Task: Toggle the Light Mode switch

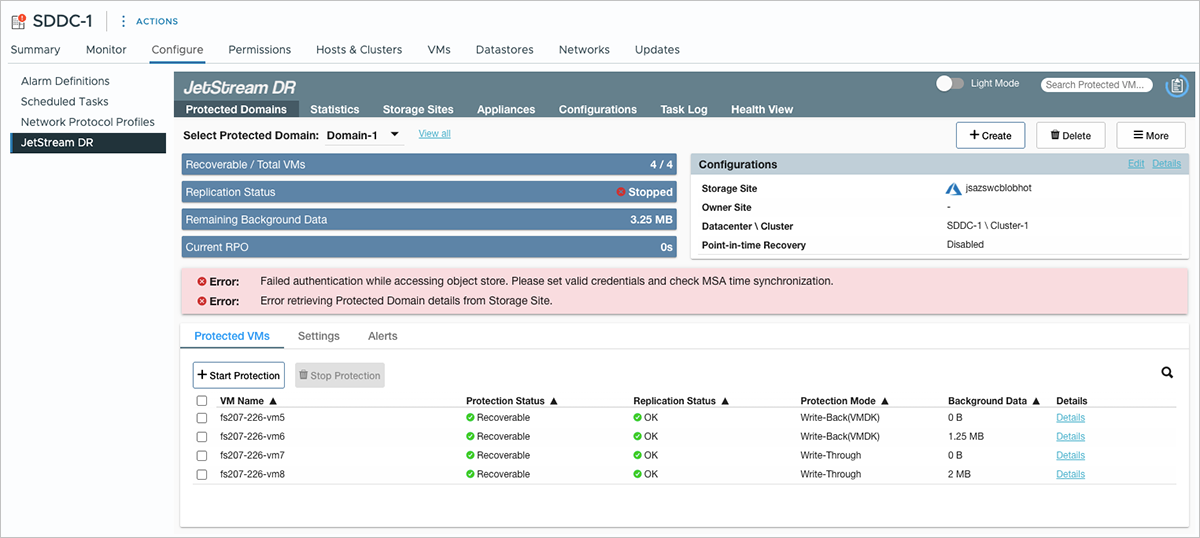Action: tap(949, 84)
